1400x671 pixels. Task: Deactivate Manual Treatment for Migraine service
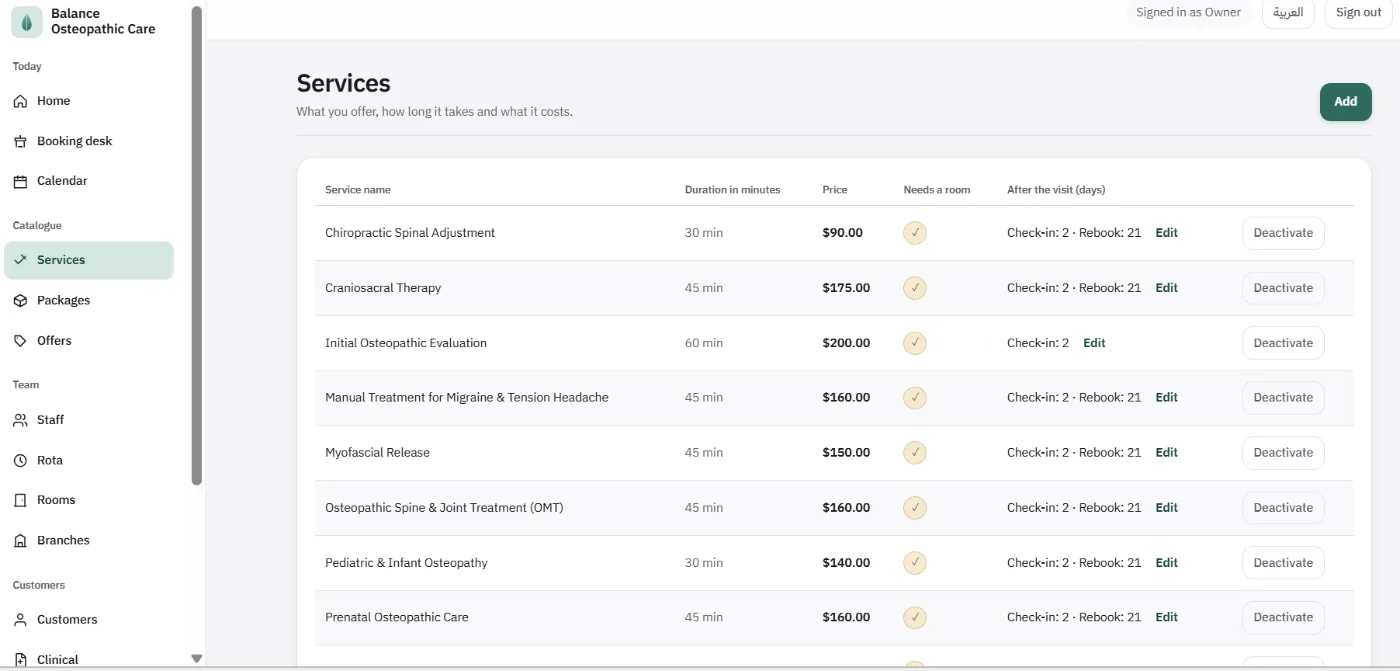coord(1283,398)
